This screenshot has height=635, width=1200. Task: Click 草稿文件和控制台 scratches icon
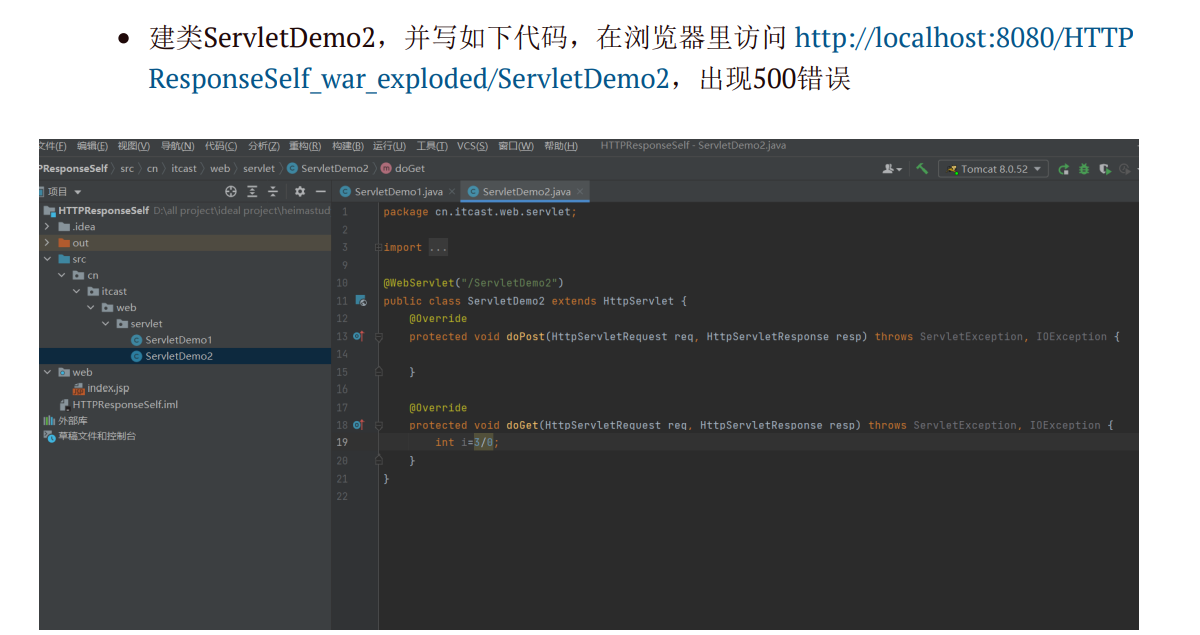point(49,436)
